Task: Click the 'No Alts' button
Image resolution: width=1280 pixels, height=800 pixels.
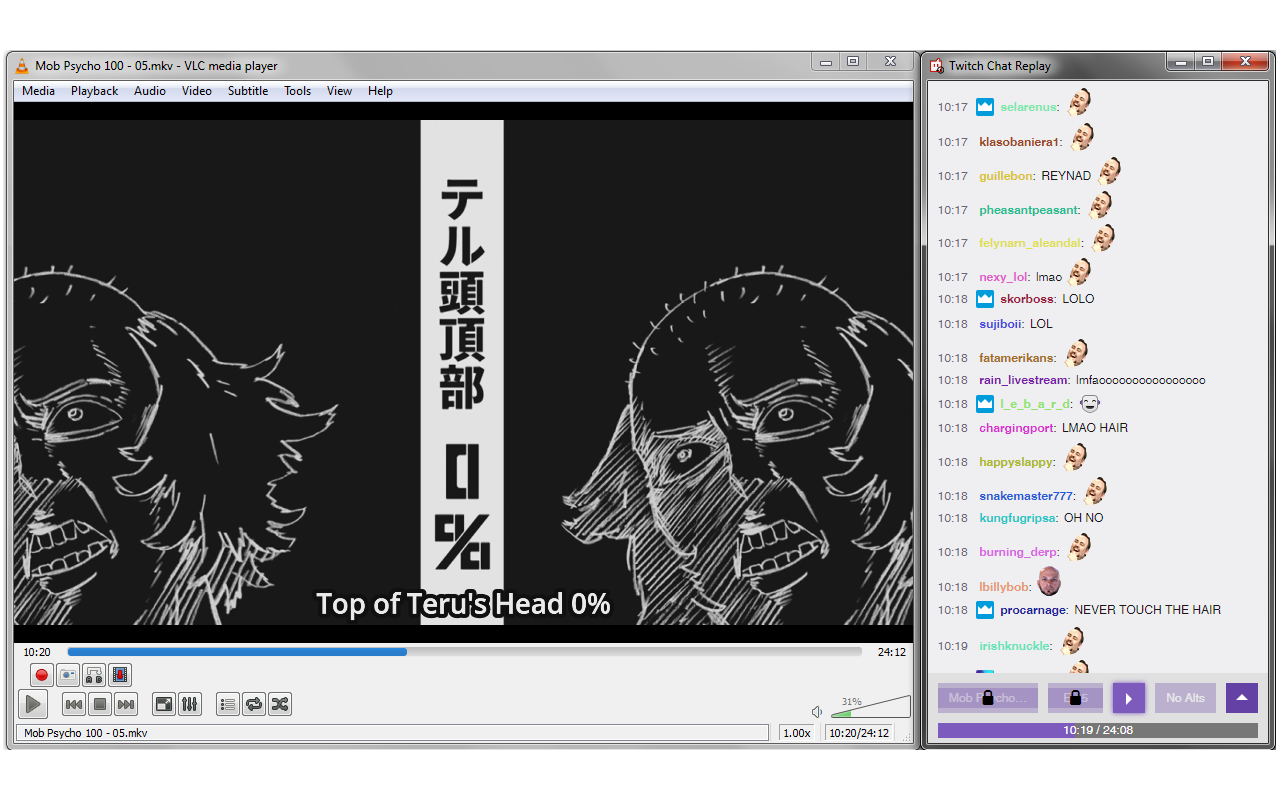Action: [x=1185, y=698]
